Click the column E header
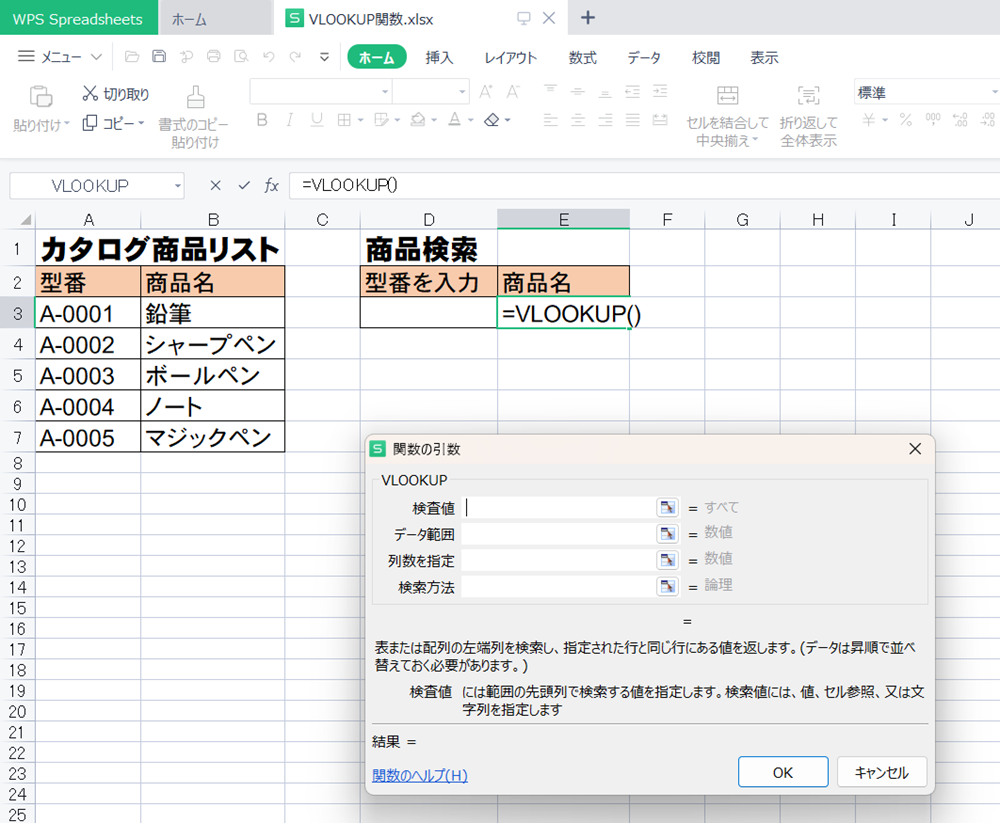The image size is (1000, 823). 563,220
